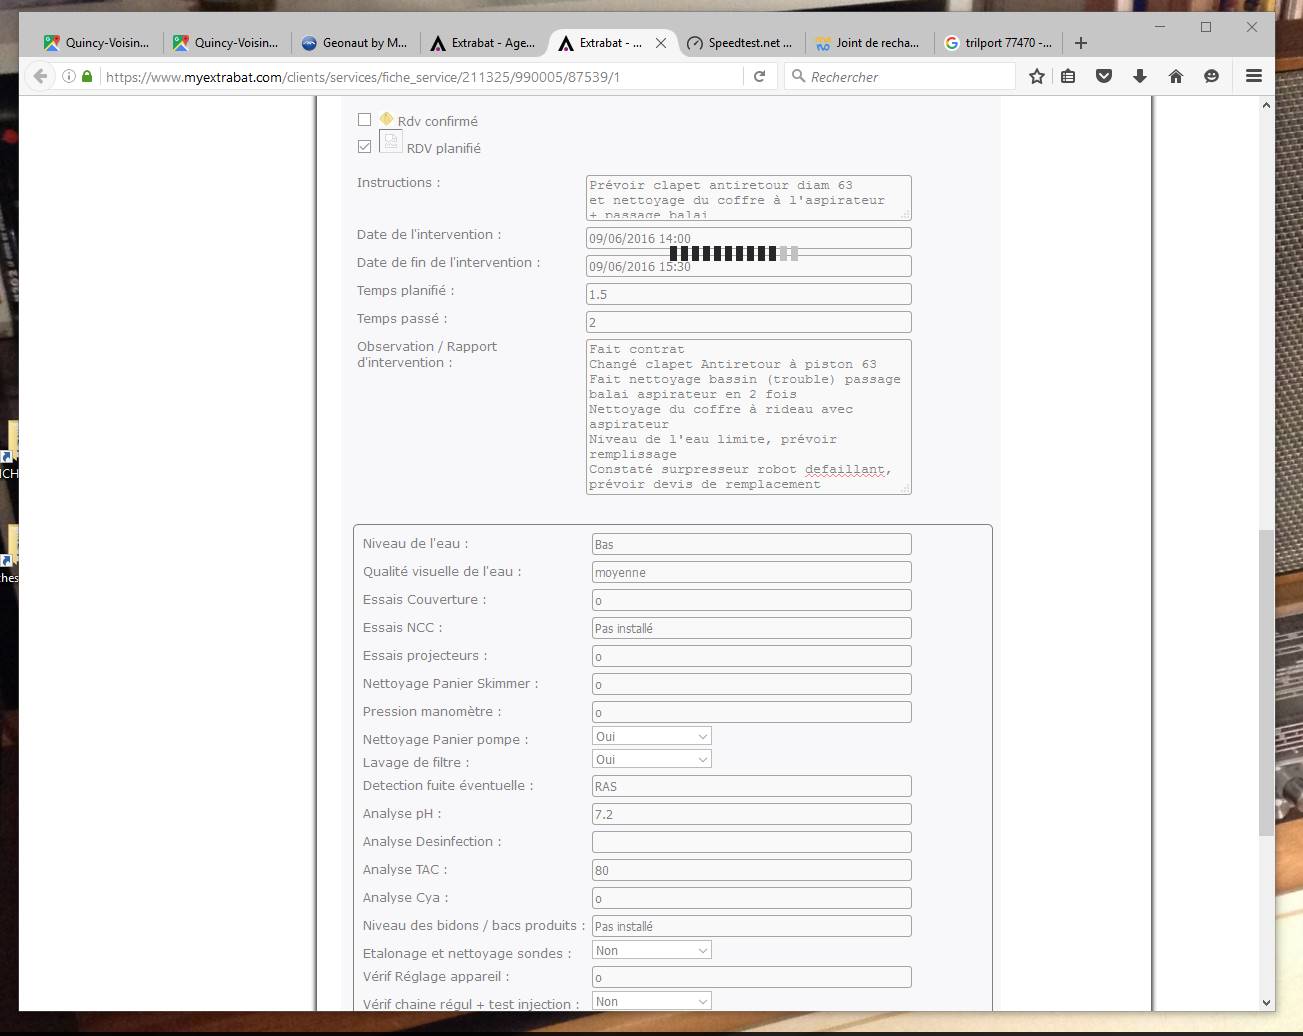The width and height of the screenshot is (1303, 1036).
Task: Open a new browser tab
Action: (x=1081, y=43)
